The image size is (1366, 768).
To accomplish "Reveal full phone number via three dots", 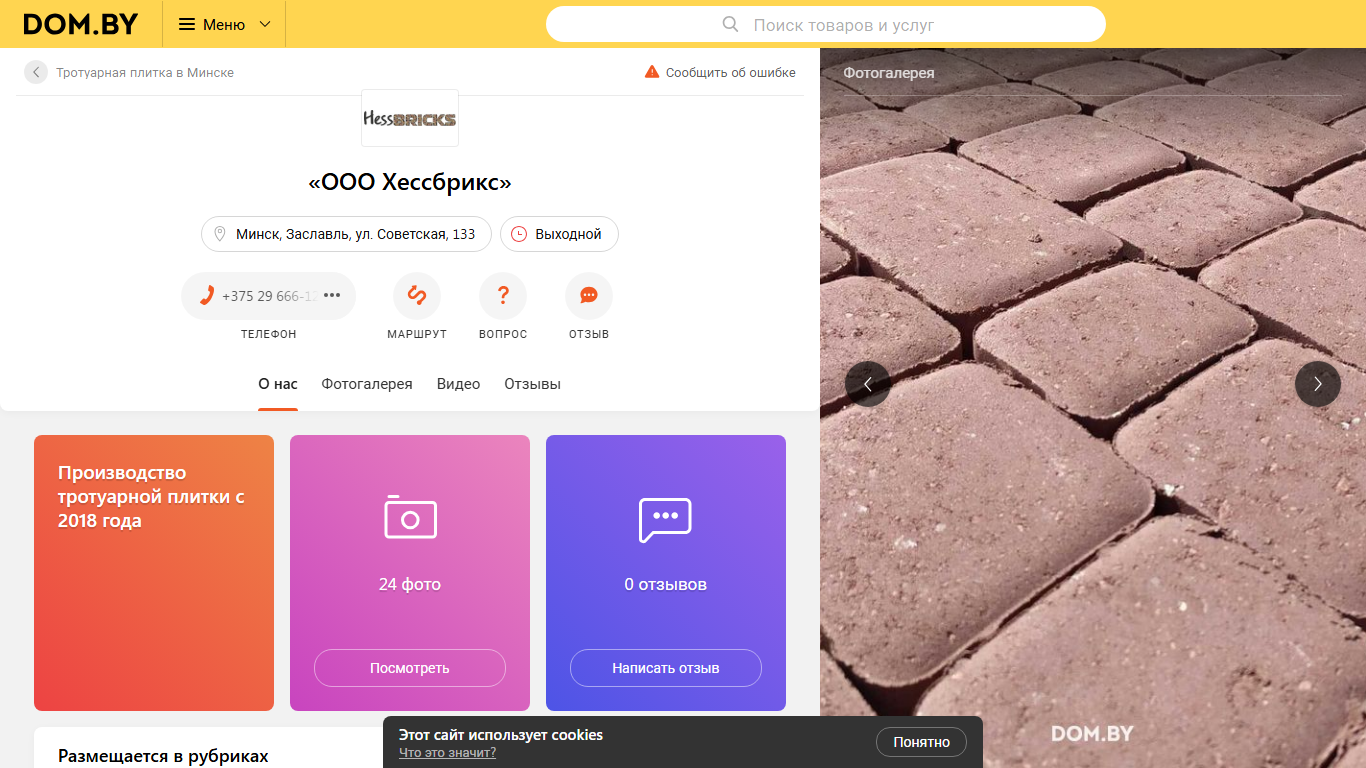I will 332,295.
